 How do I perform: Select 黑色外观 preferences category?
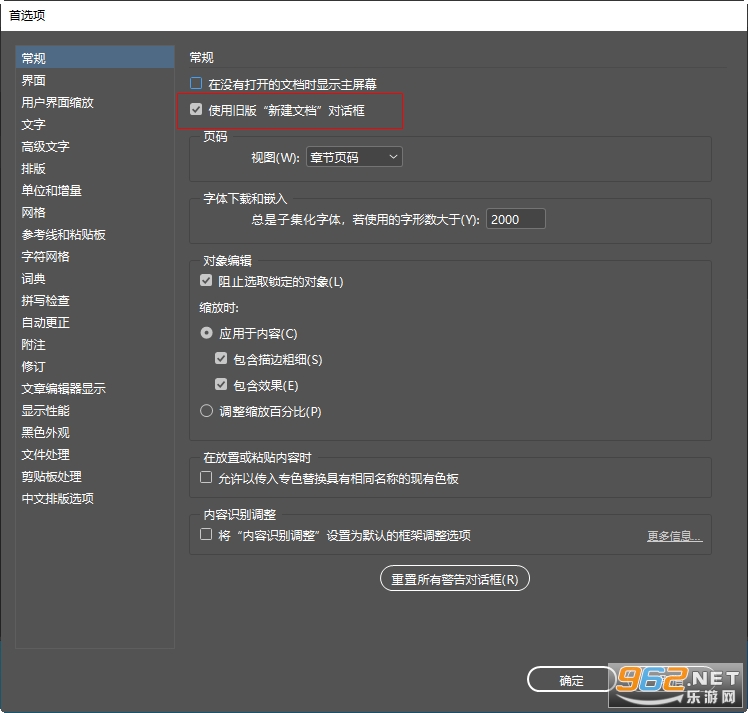pos(95,433)
